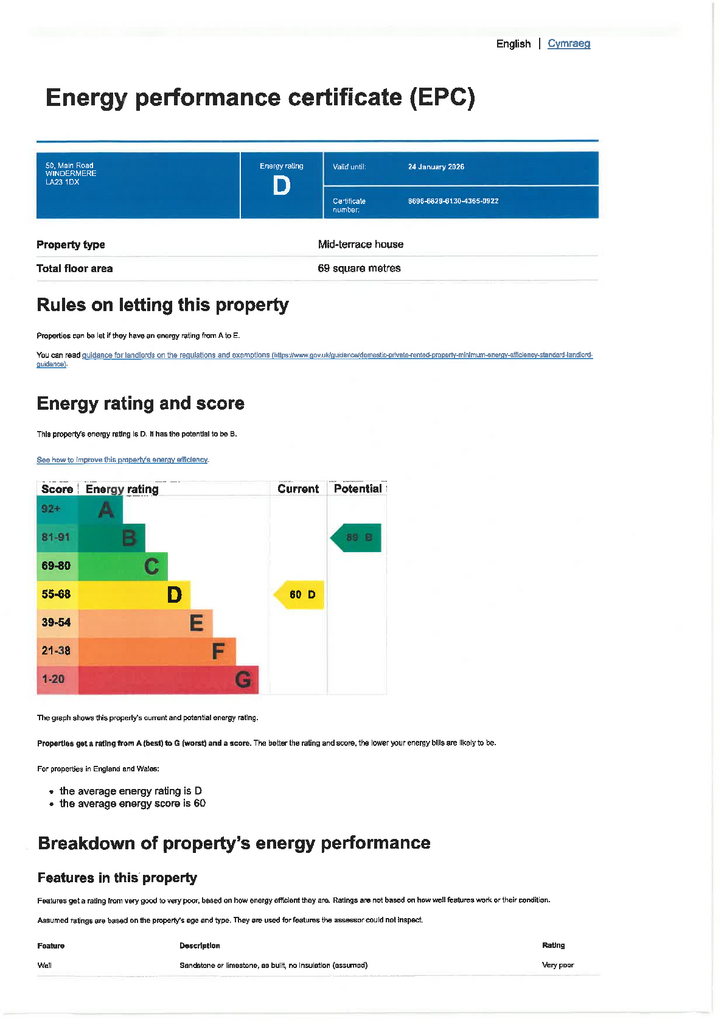
Task: Click the 'Energy performance certificate (EPC)' title
Action: click(260, 98)
